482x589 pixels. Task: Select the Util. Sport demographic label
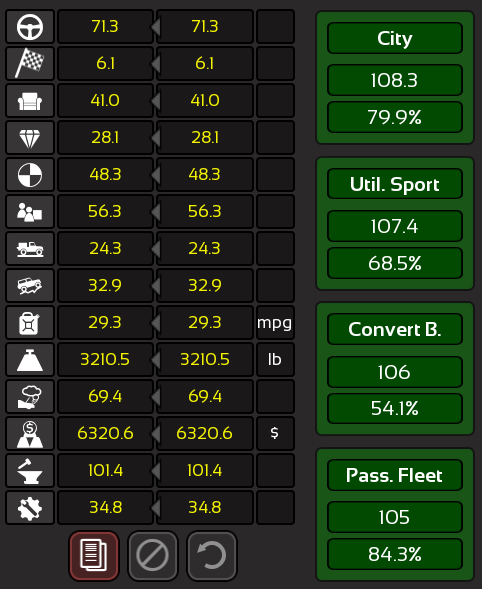(x=395, y=184)
